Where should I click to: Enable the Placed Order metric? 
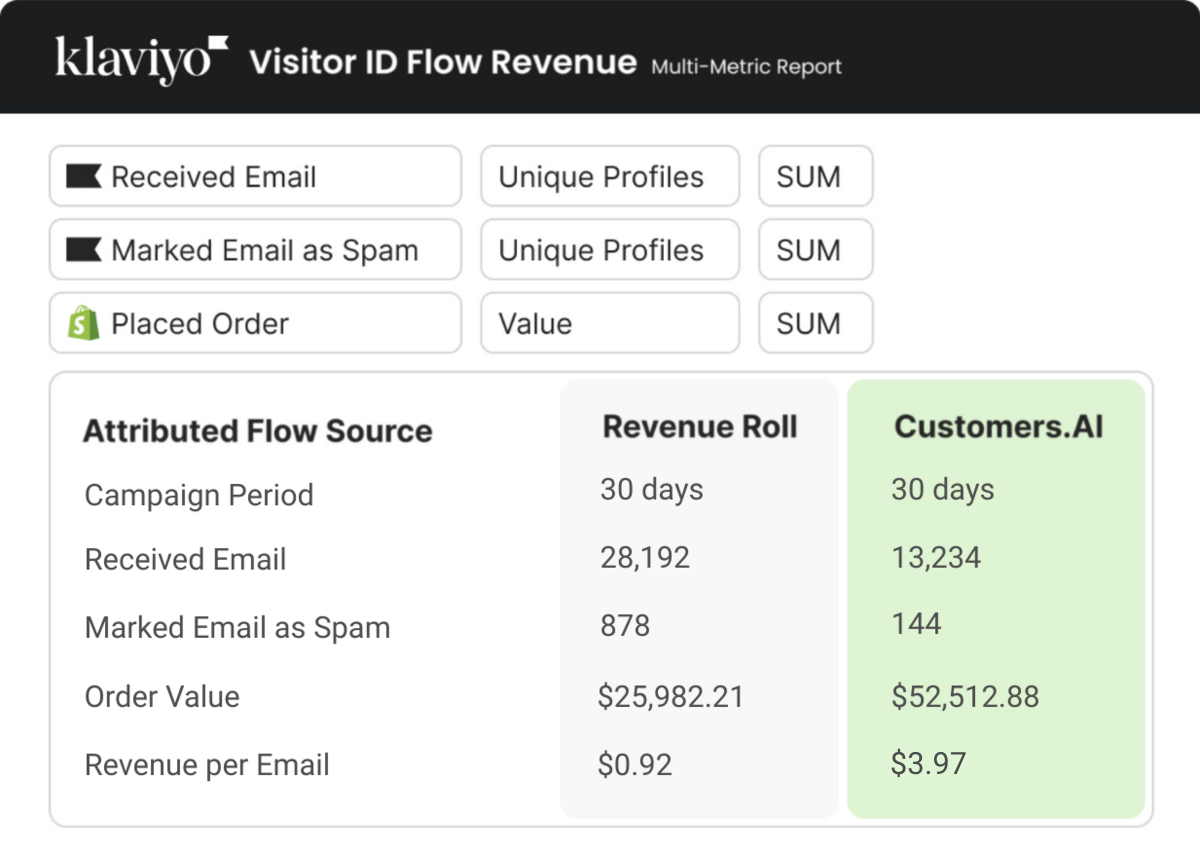pos(255,323)
